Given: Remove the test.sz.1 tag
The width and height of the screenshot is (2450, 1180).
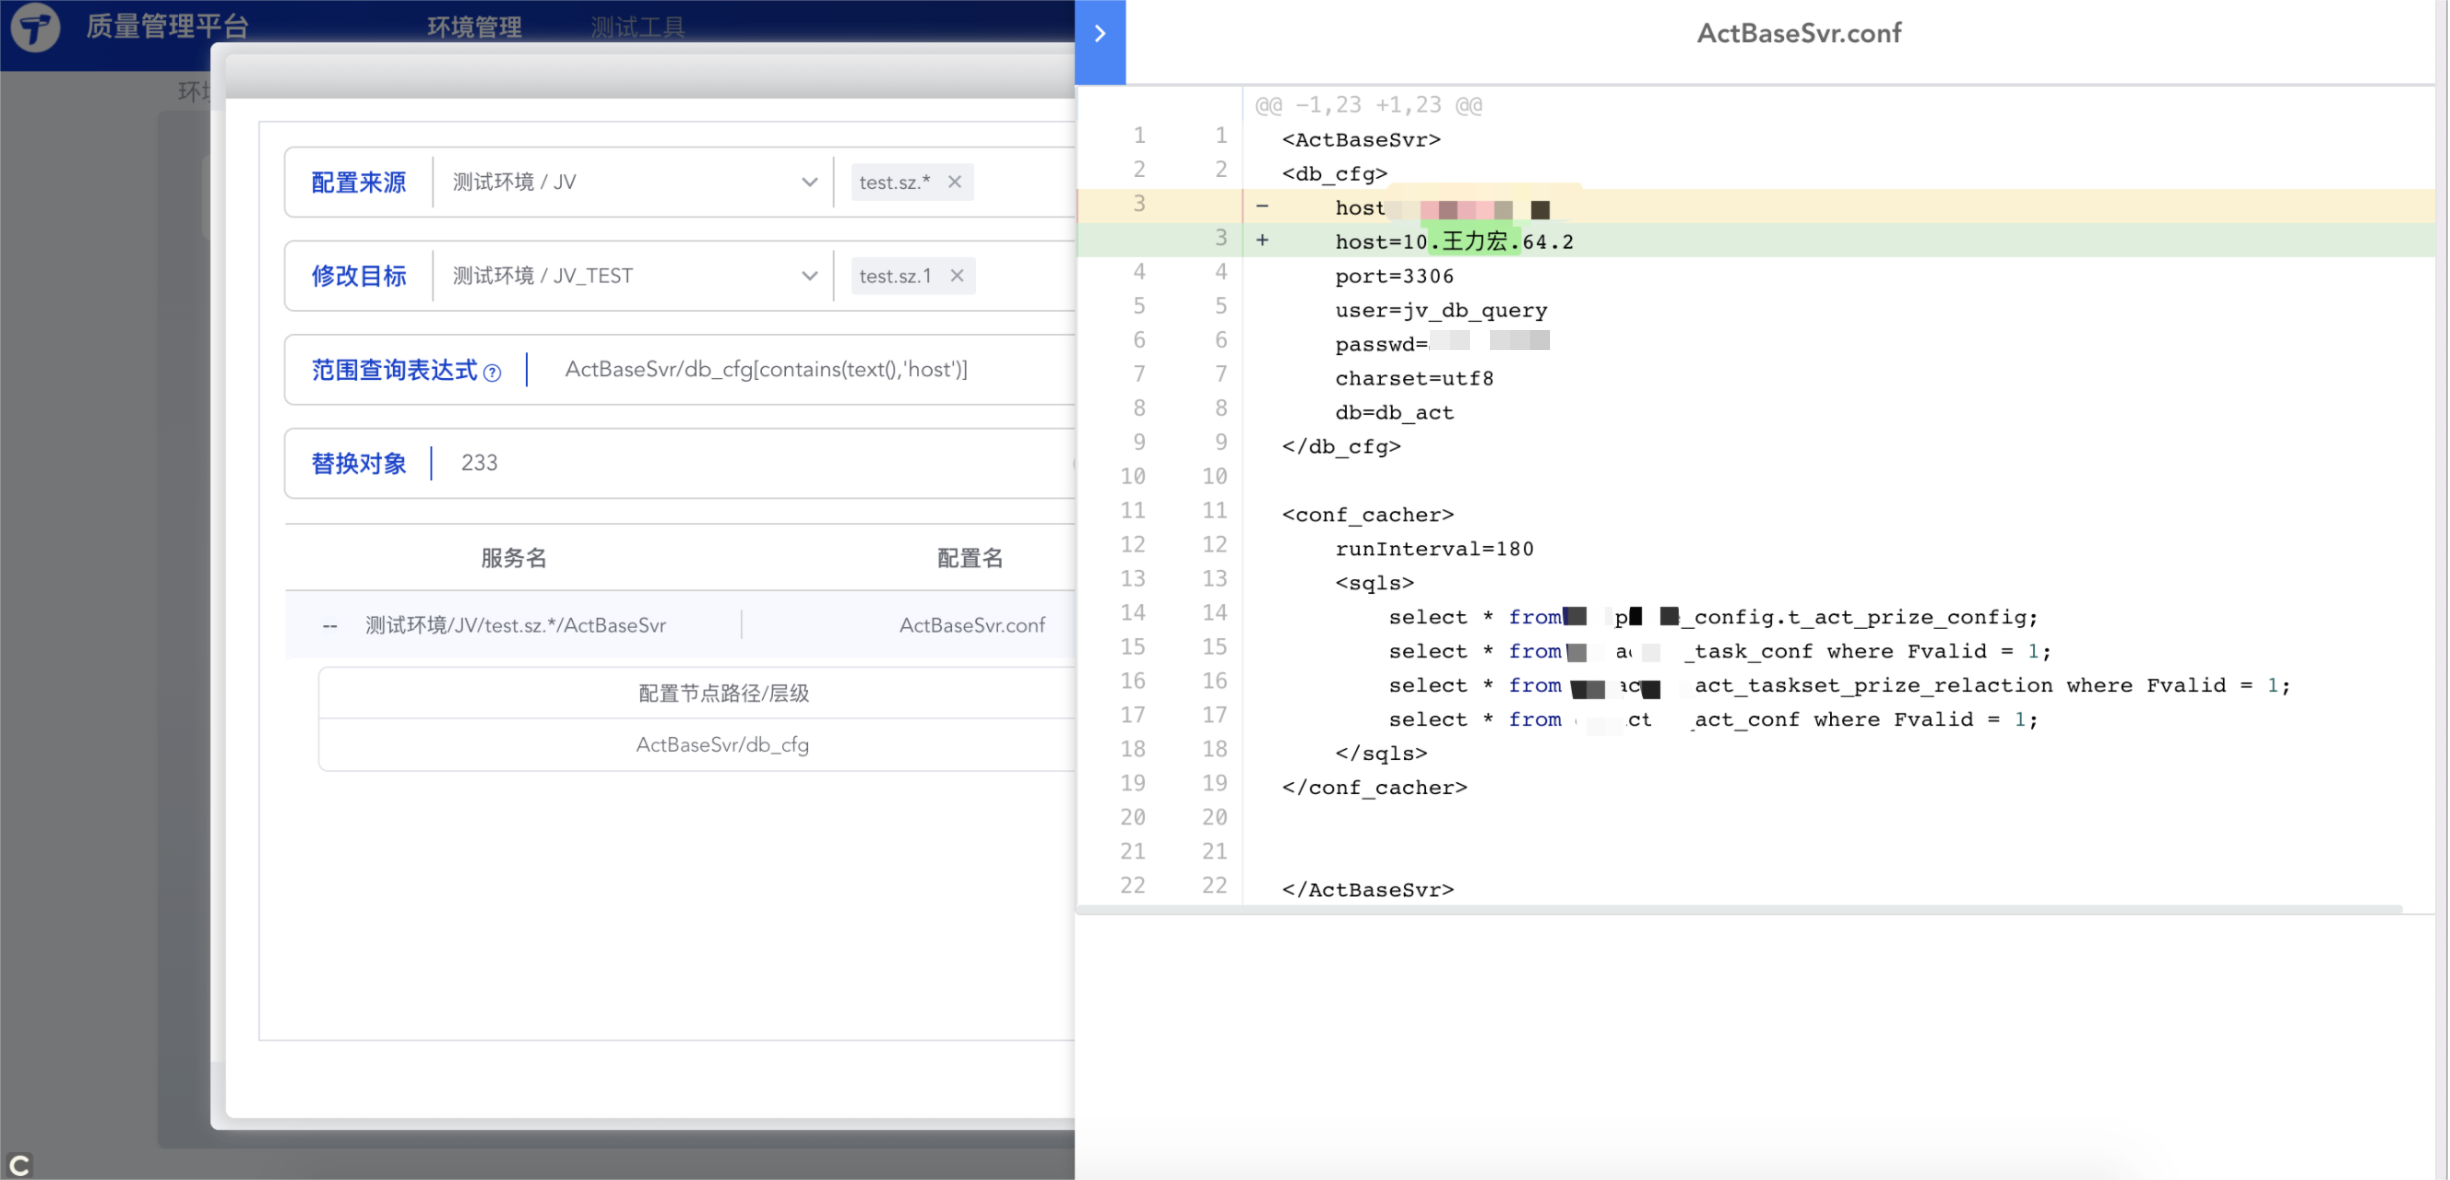Looking at the screenshot, I should tap(957, 276).
